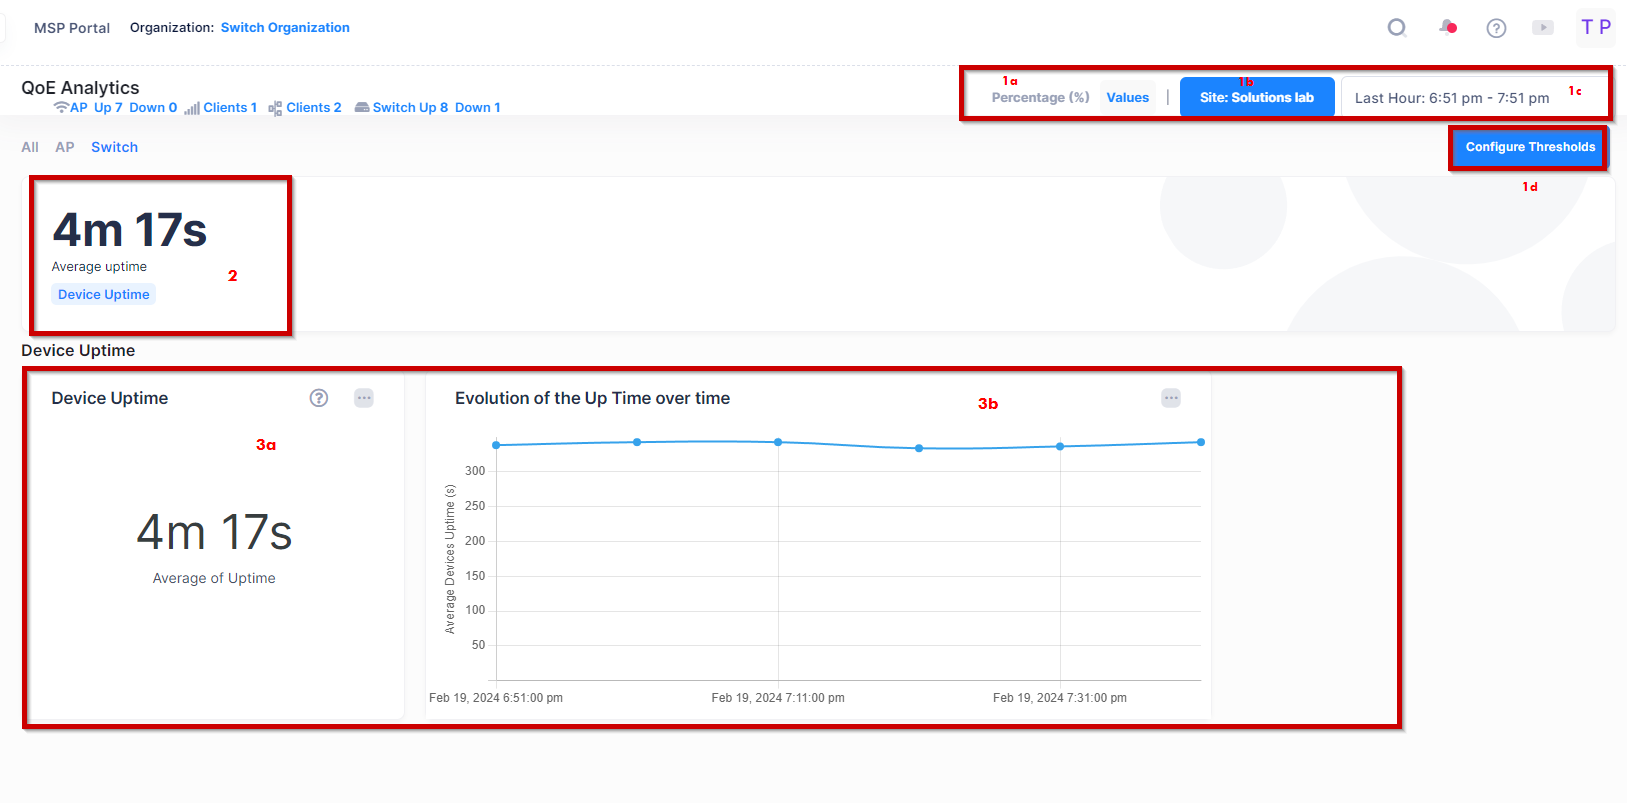1627x803 pixels.
Task: Select the All devices tab
Action: tap(30, 147)
